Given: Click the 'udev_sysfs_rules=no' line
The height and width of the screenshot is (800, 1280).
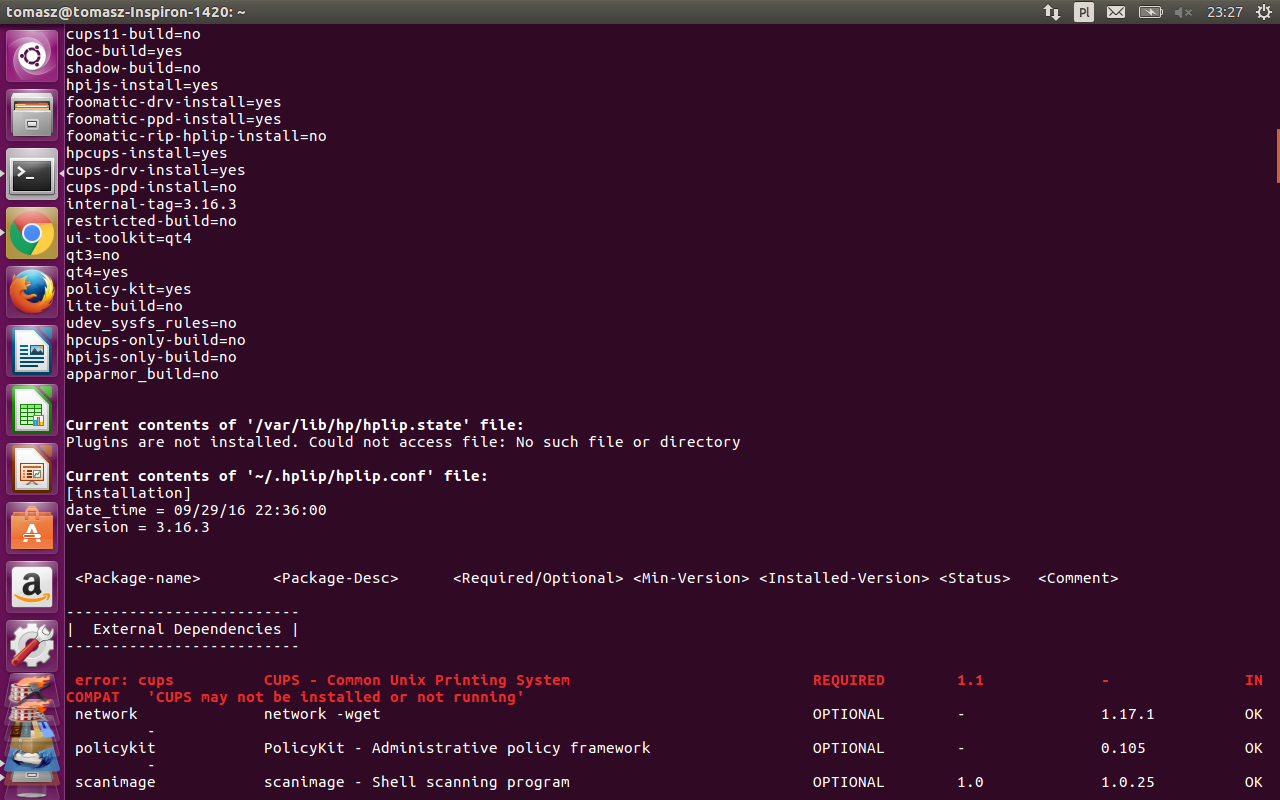Looking at the screenshot, I should tap(151, 323).
